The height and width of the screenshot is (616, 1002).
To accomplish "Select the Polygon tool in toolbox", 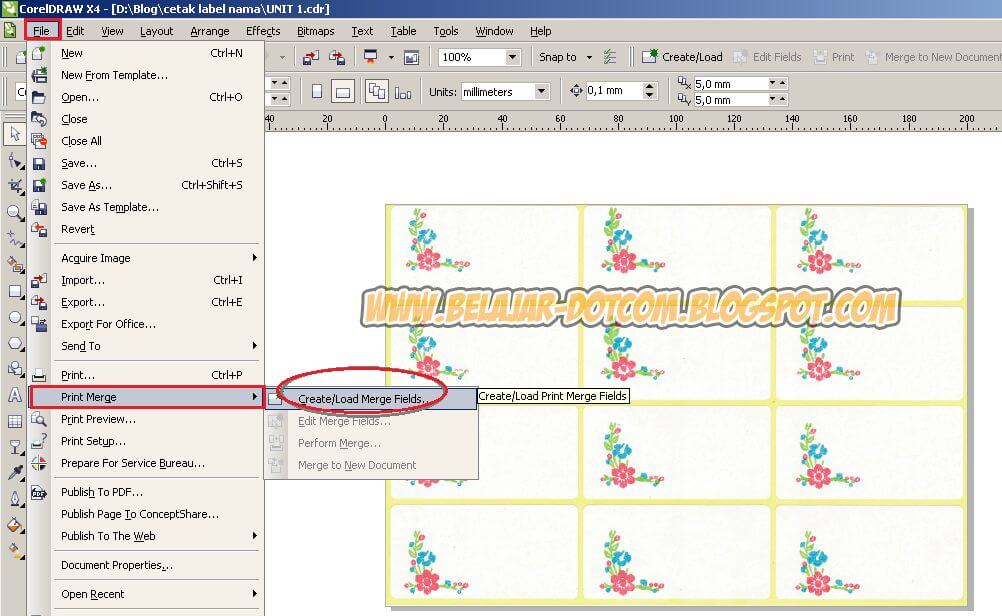I will (x=14, y=344).
